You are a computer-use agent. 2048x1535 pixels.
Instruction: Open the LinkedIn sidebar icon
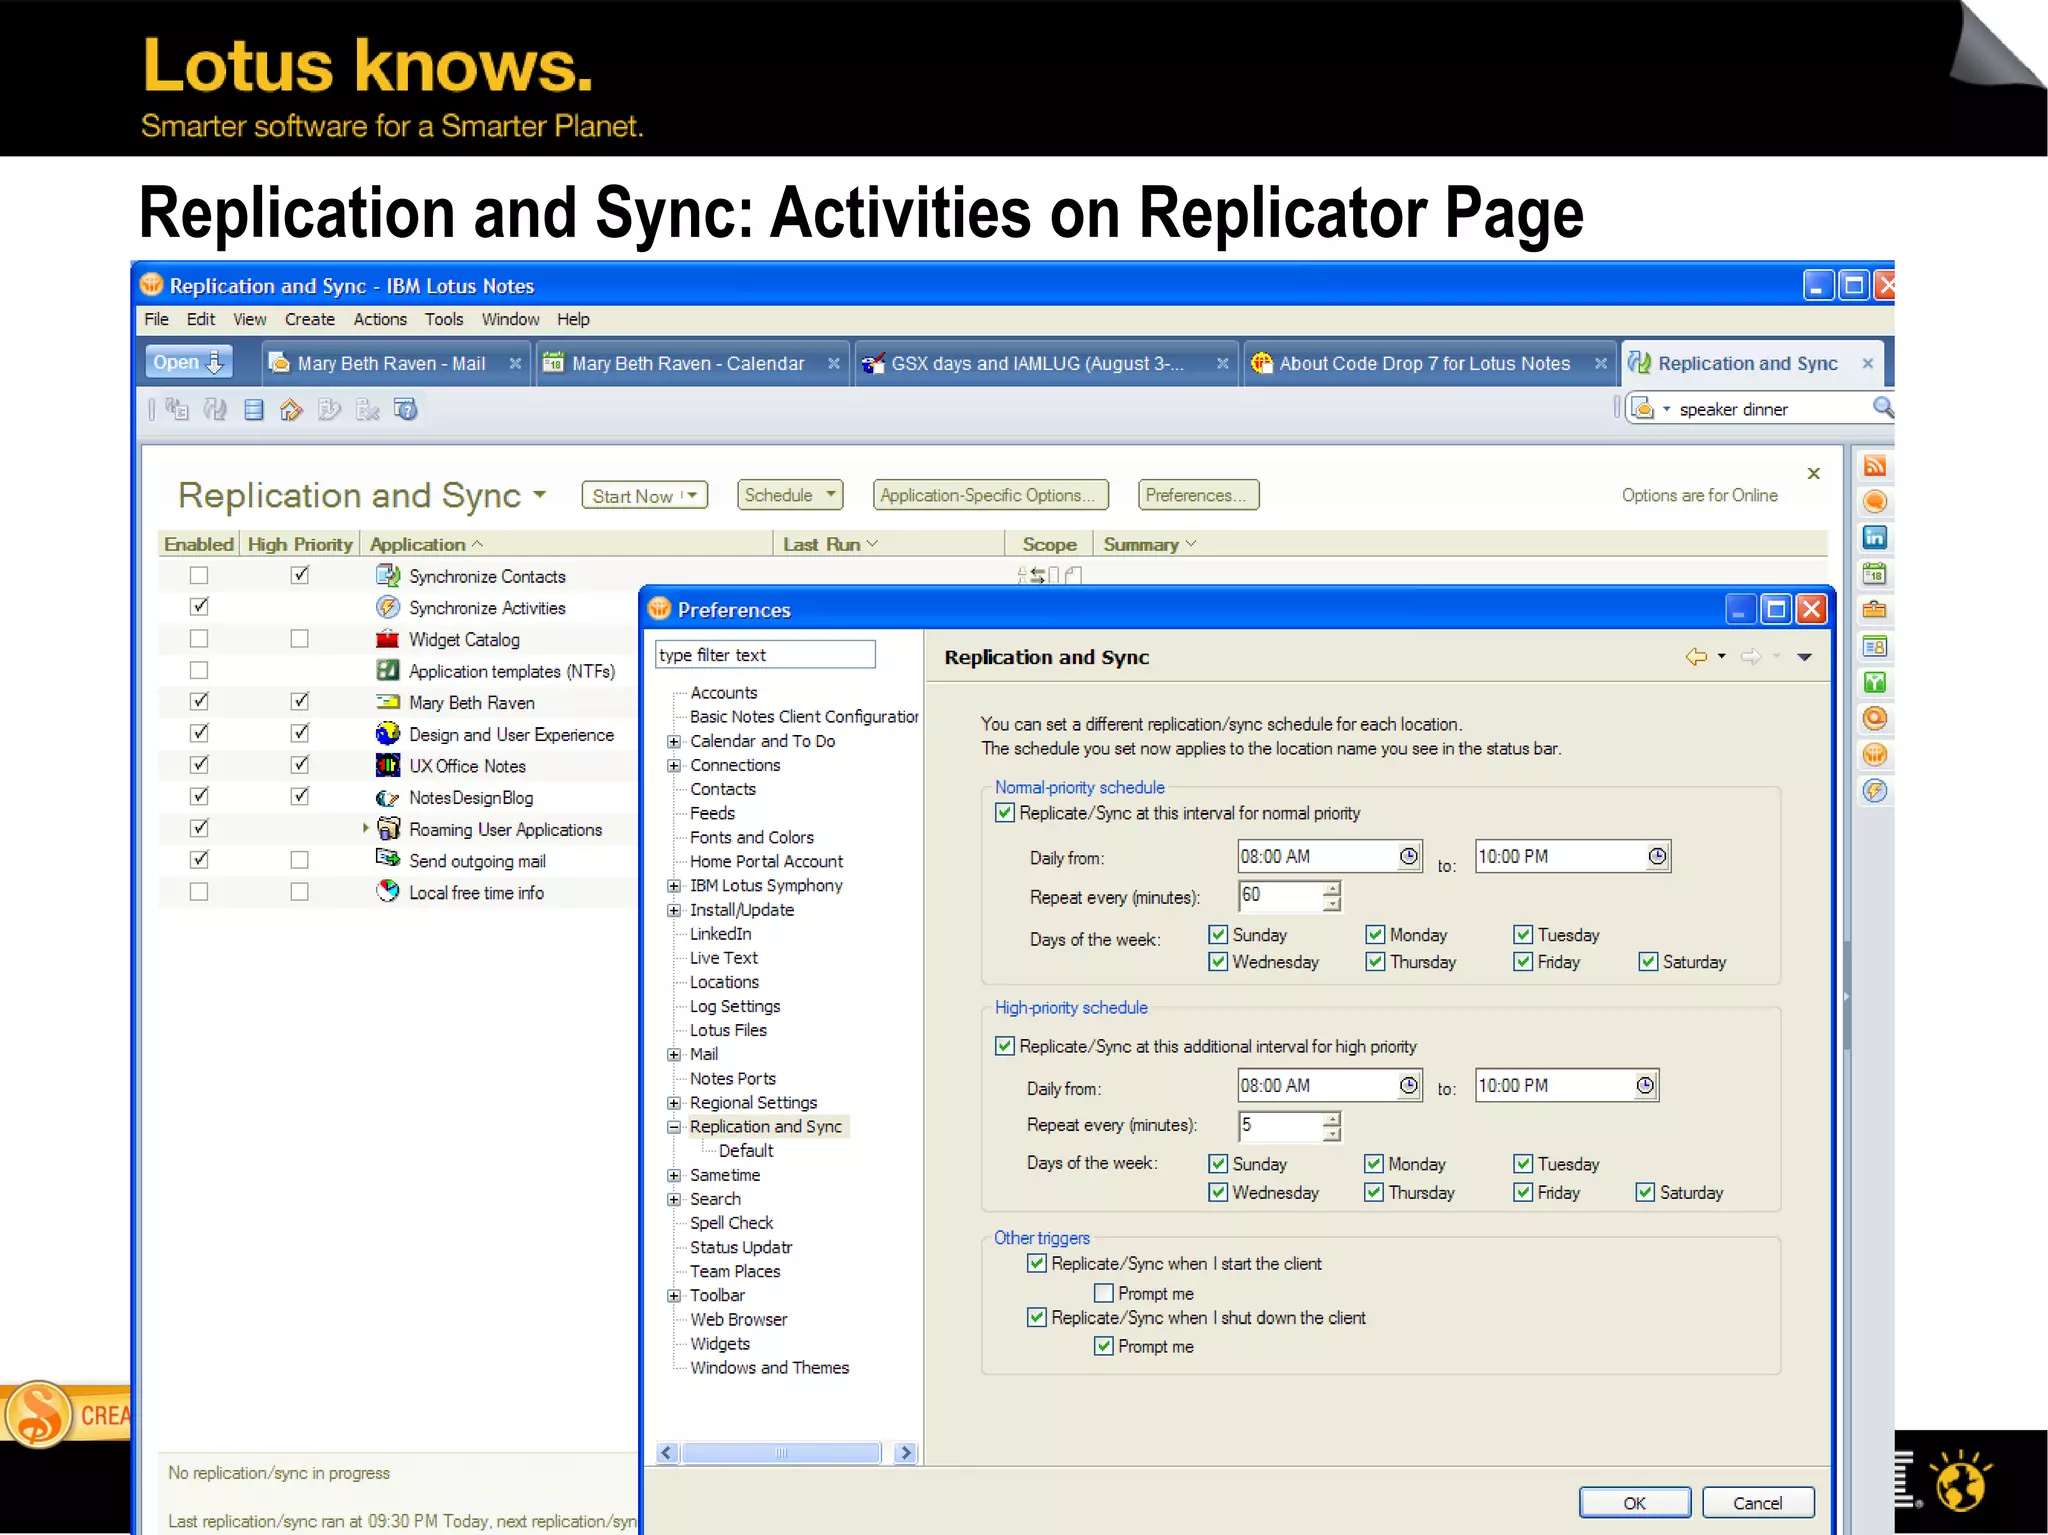(x=1875, y=538)
